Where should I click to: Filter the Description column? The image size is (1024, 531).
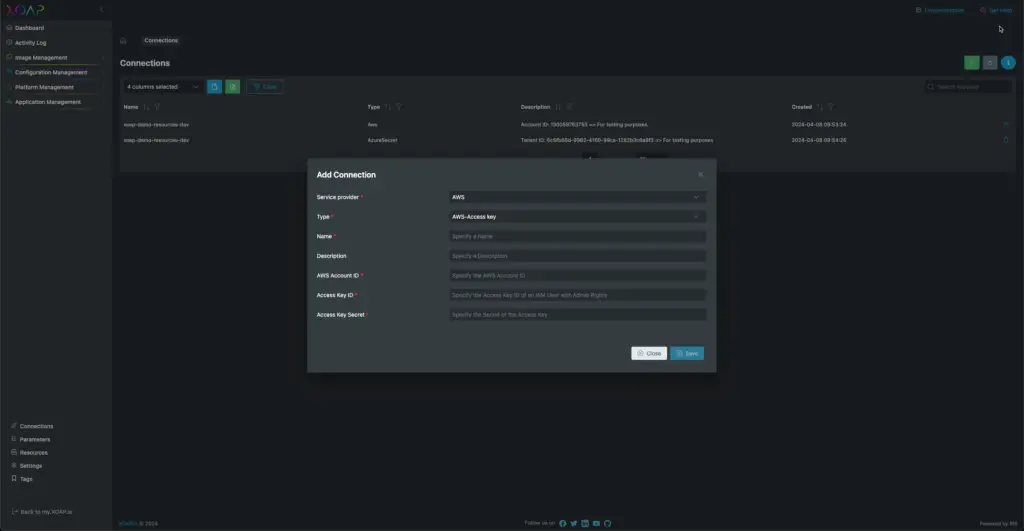click(x=569, y=107)
